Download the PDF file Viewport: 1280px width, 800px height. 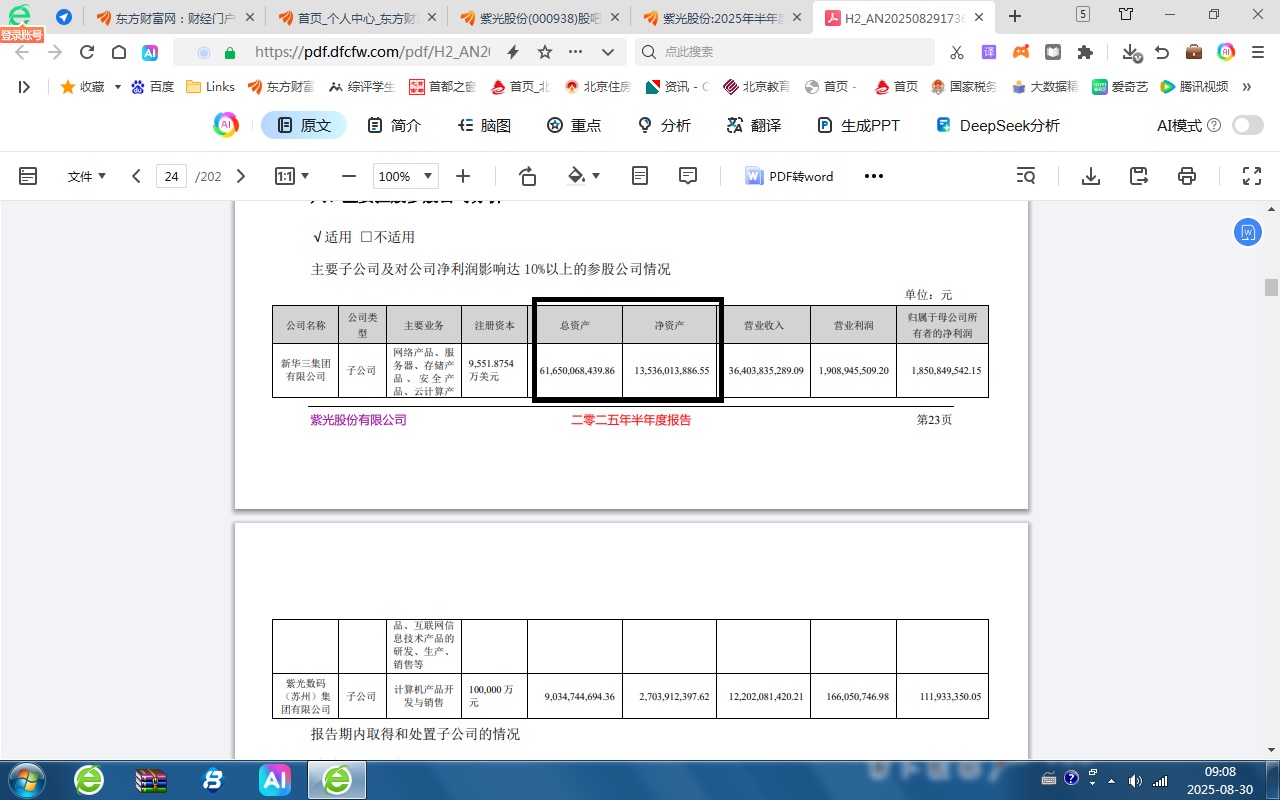[1091, 176]
